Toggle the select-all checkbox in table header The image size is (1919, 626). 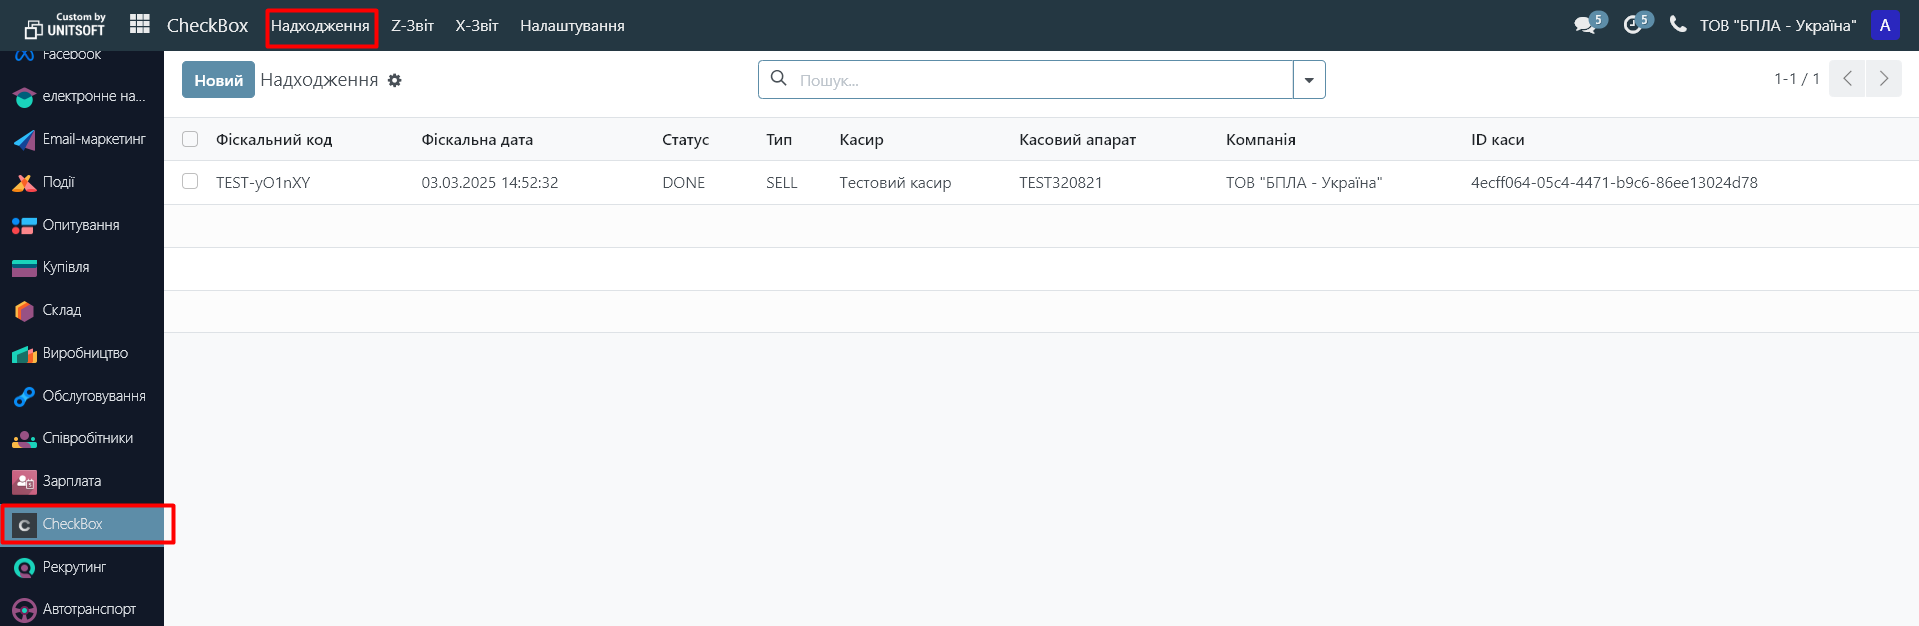tap(190, 139)
